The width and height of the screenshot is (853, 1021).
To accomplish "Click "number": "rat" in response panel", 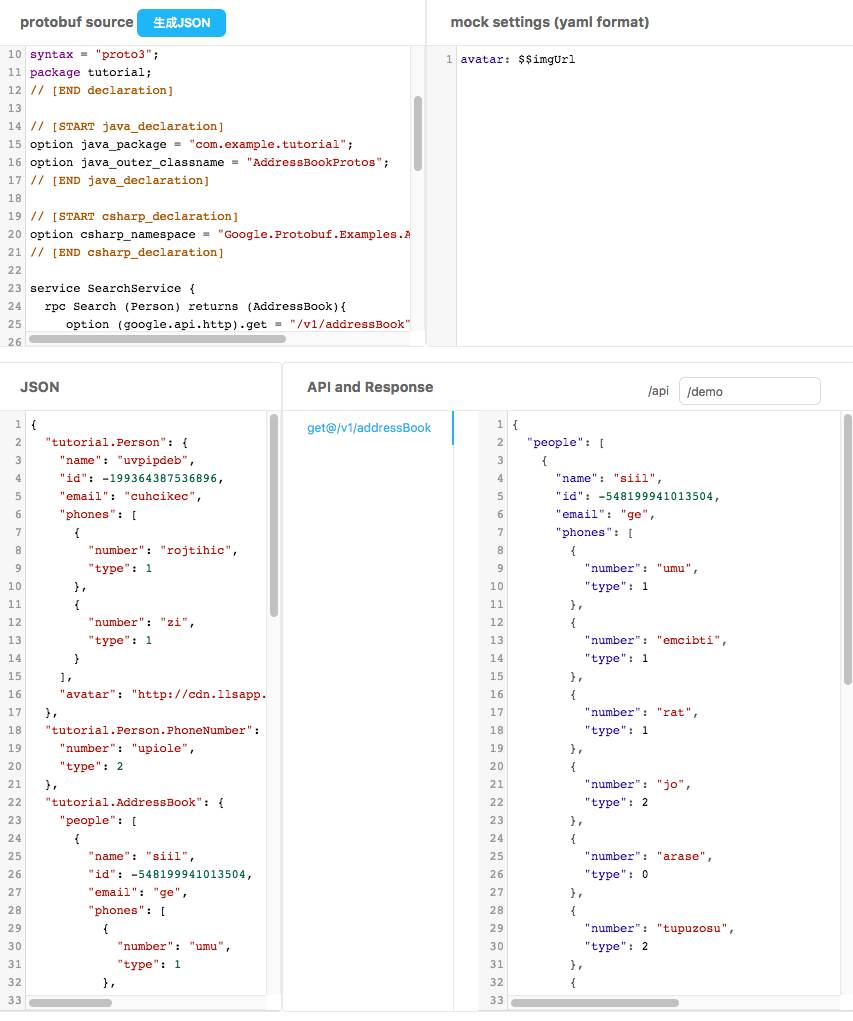I will [641, 712].
